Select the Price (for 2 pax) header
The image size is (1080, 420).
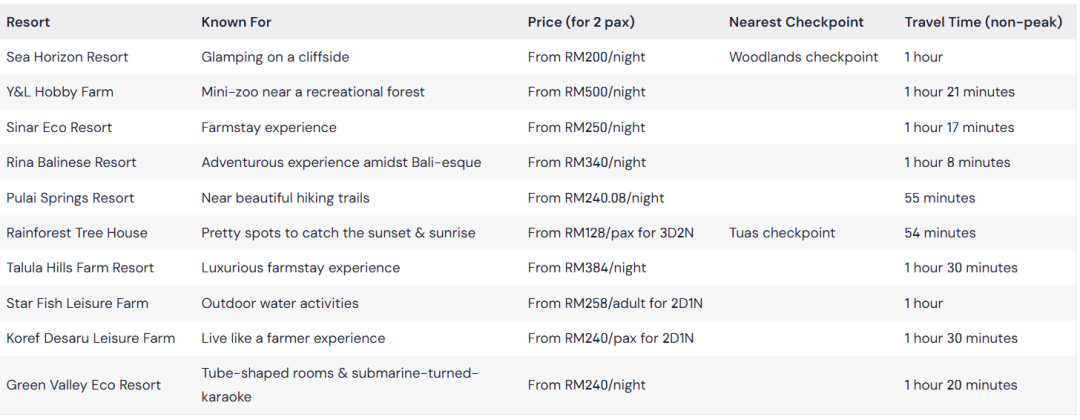[x=581, y=22]
